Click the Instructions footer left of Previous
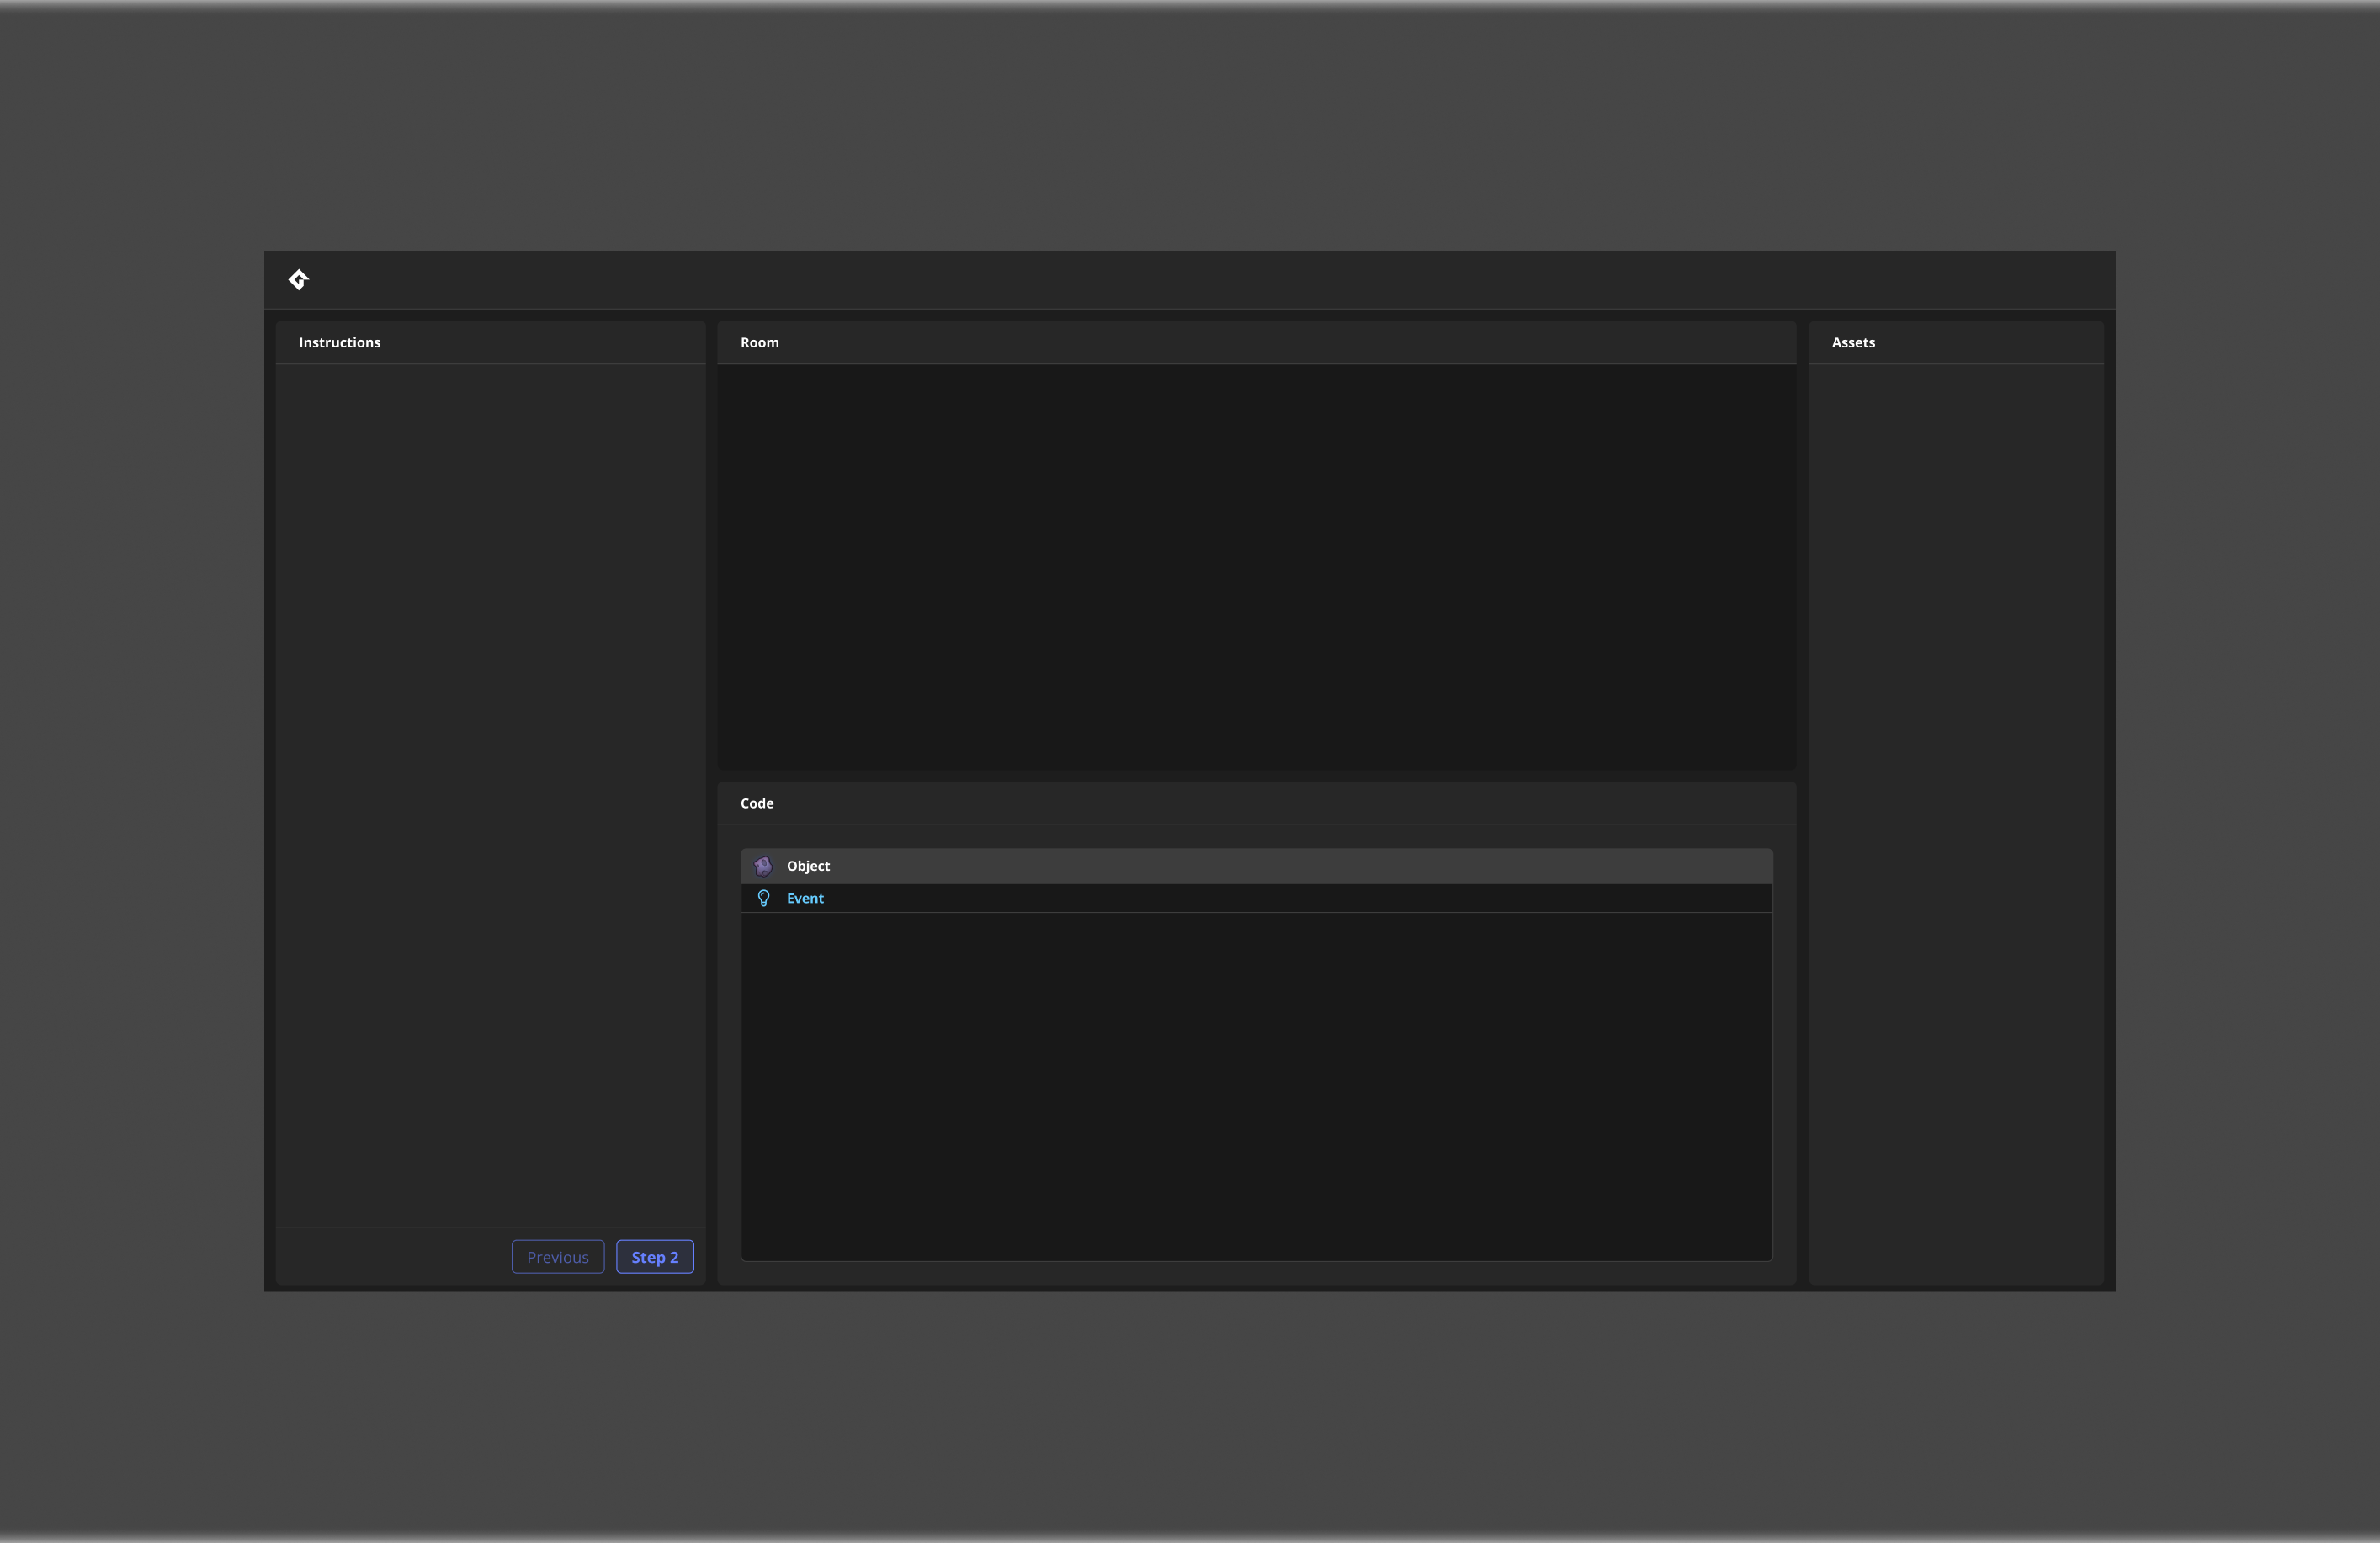 pyautogui.click(x=390, y=1257)
